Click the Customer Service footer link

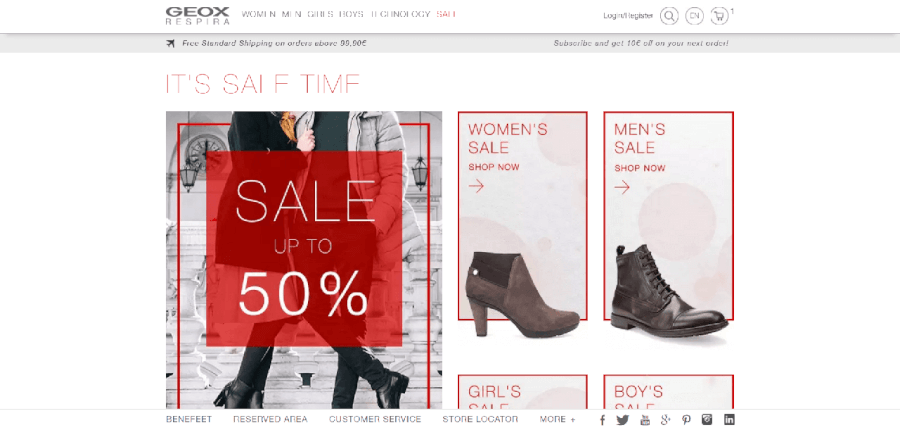375,420
